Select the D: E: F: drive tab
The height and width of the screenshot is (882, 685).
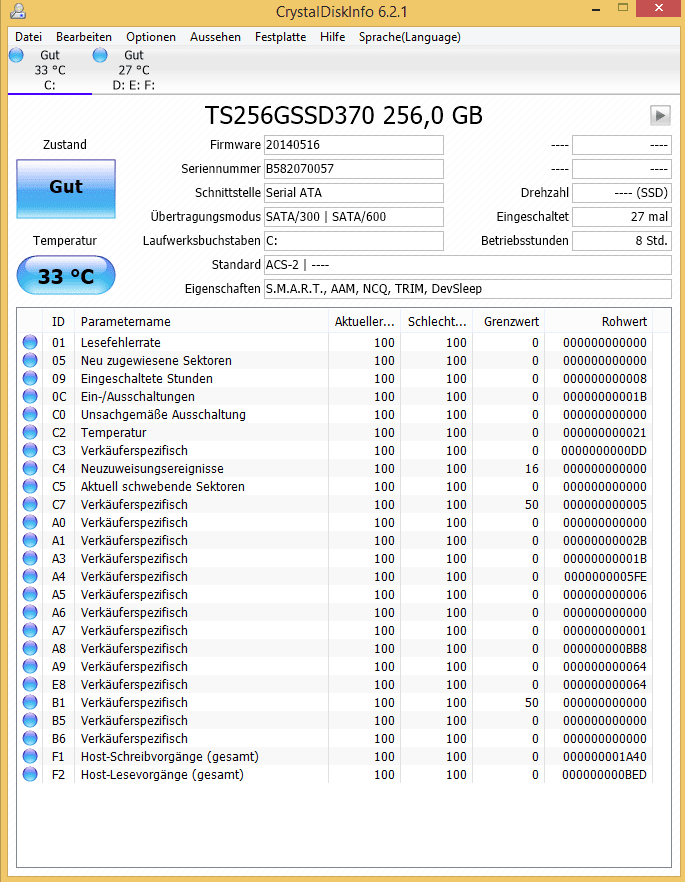pos(134,70)
